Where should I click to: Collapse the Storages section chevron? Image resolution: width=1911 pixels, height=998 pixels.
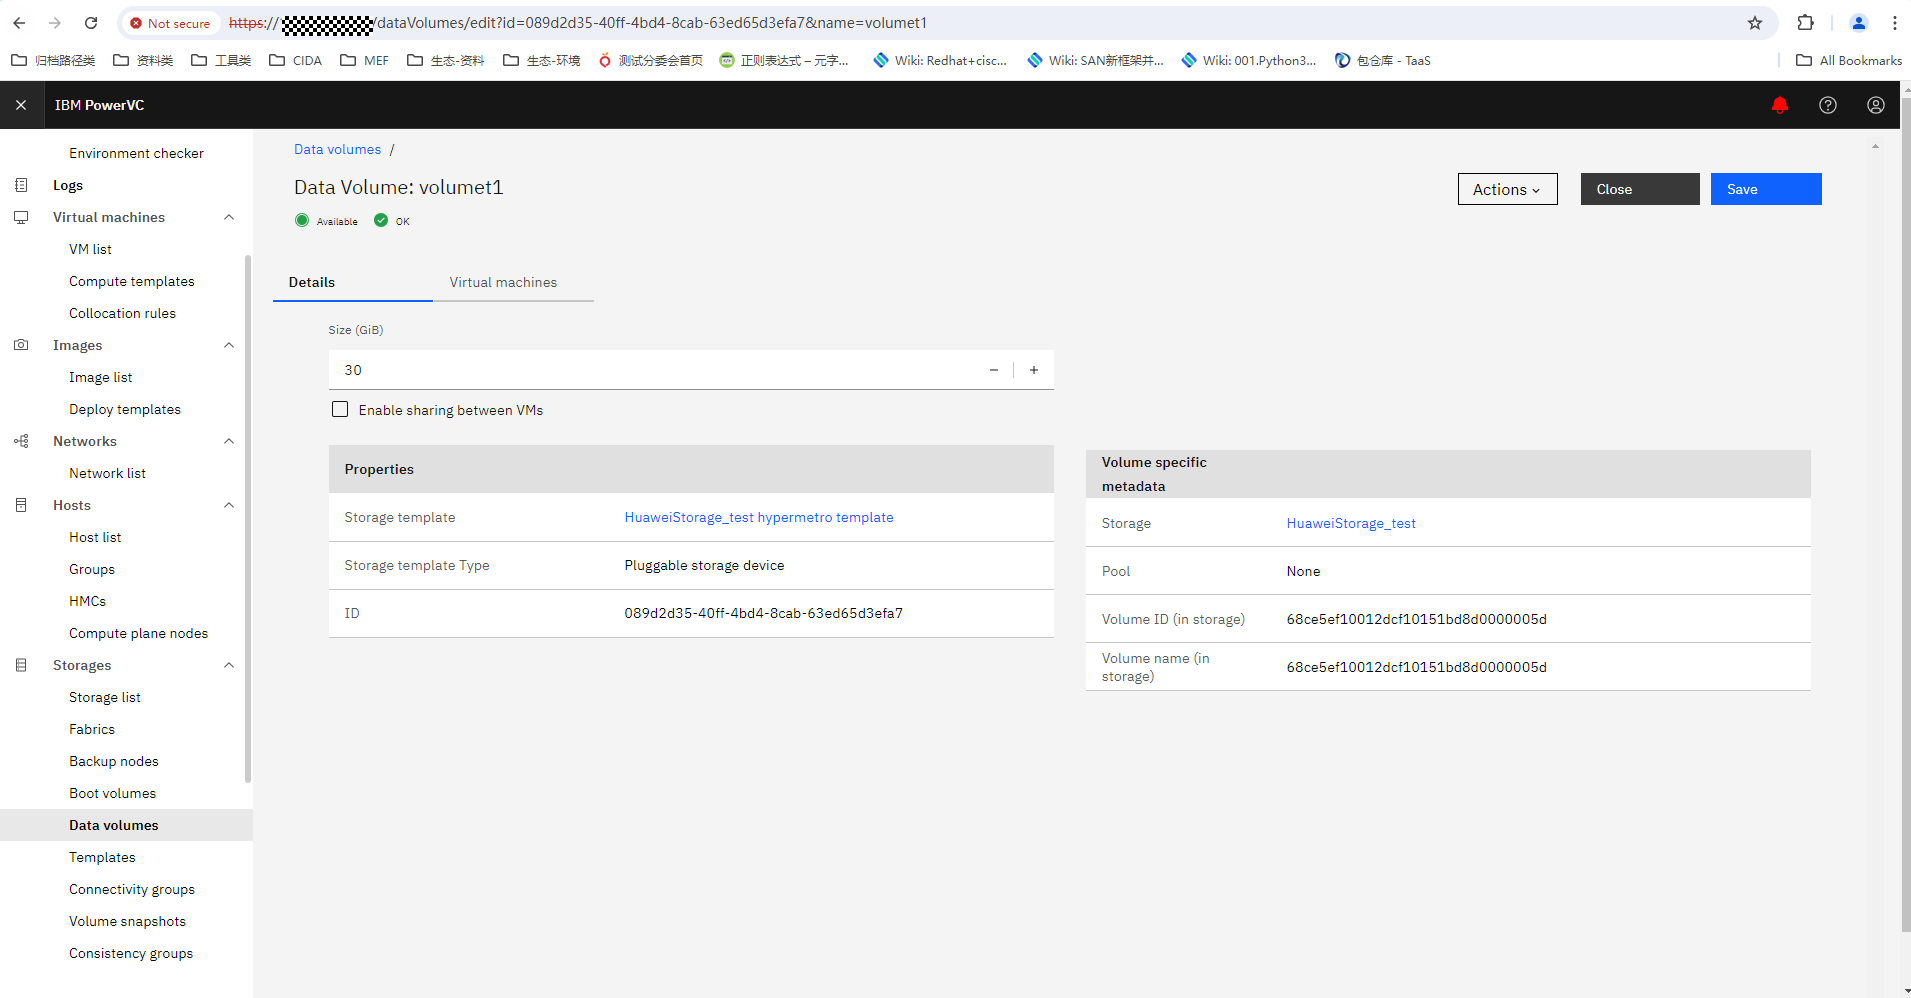point(229,665)
